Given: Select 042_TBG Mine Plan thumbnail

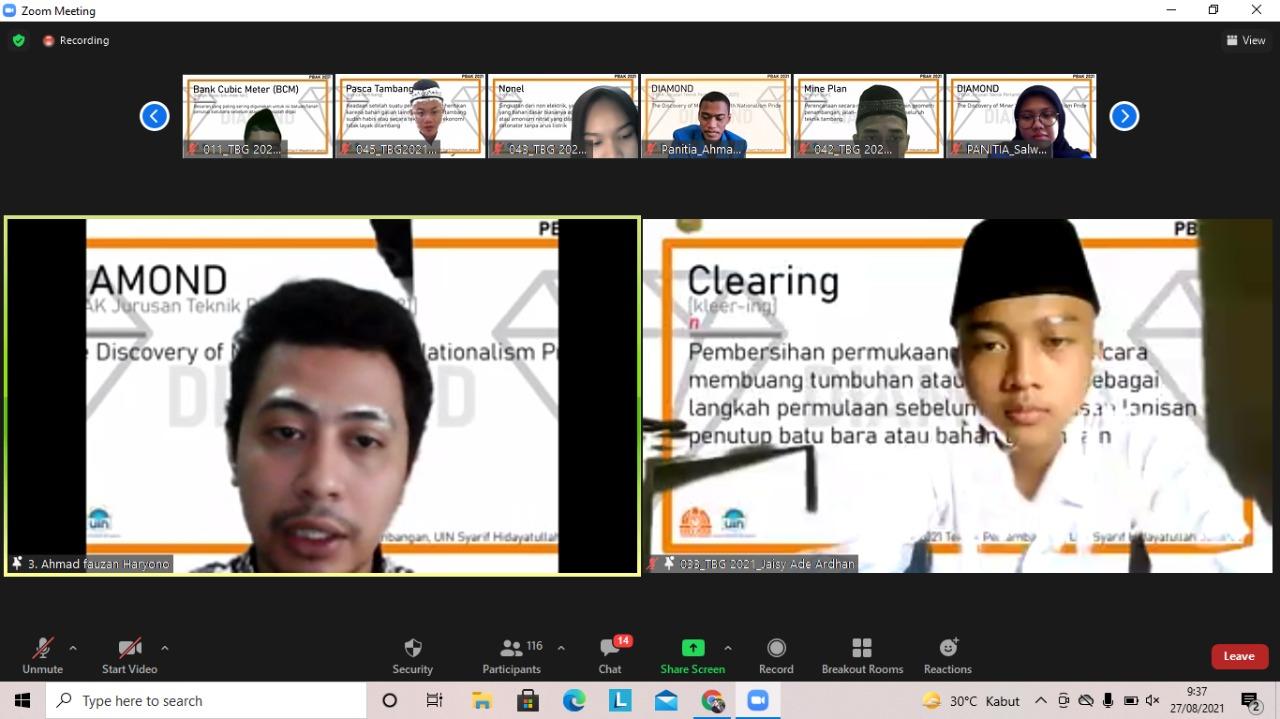Looking at the screenshot, I should click(x=868, y=116).
